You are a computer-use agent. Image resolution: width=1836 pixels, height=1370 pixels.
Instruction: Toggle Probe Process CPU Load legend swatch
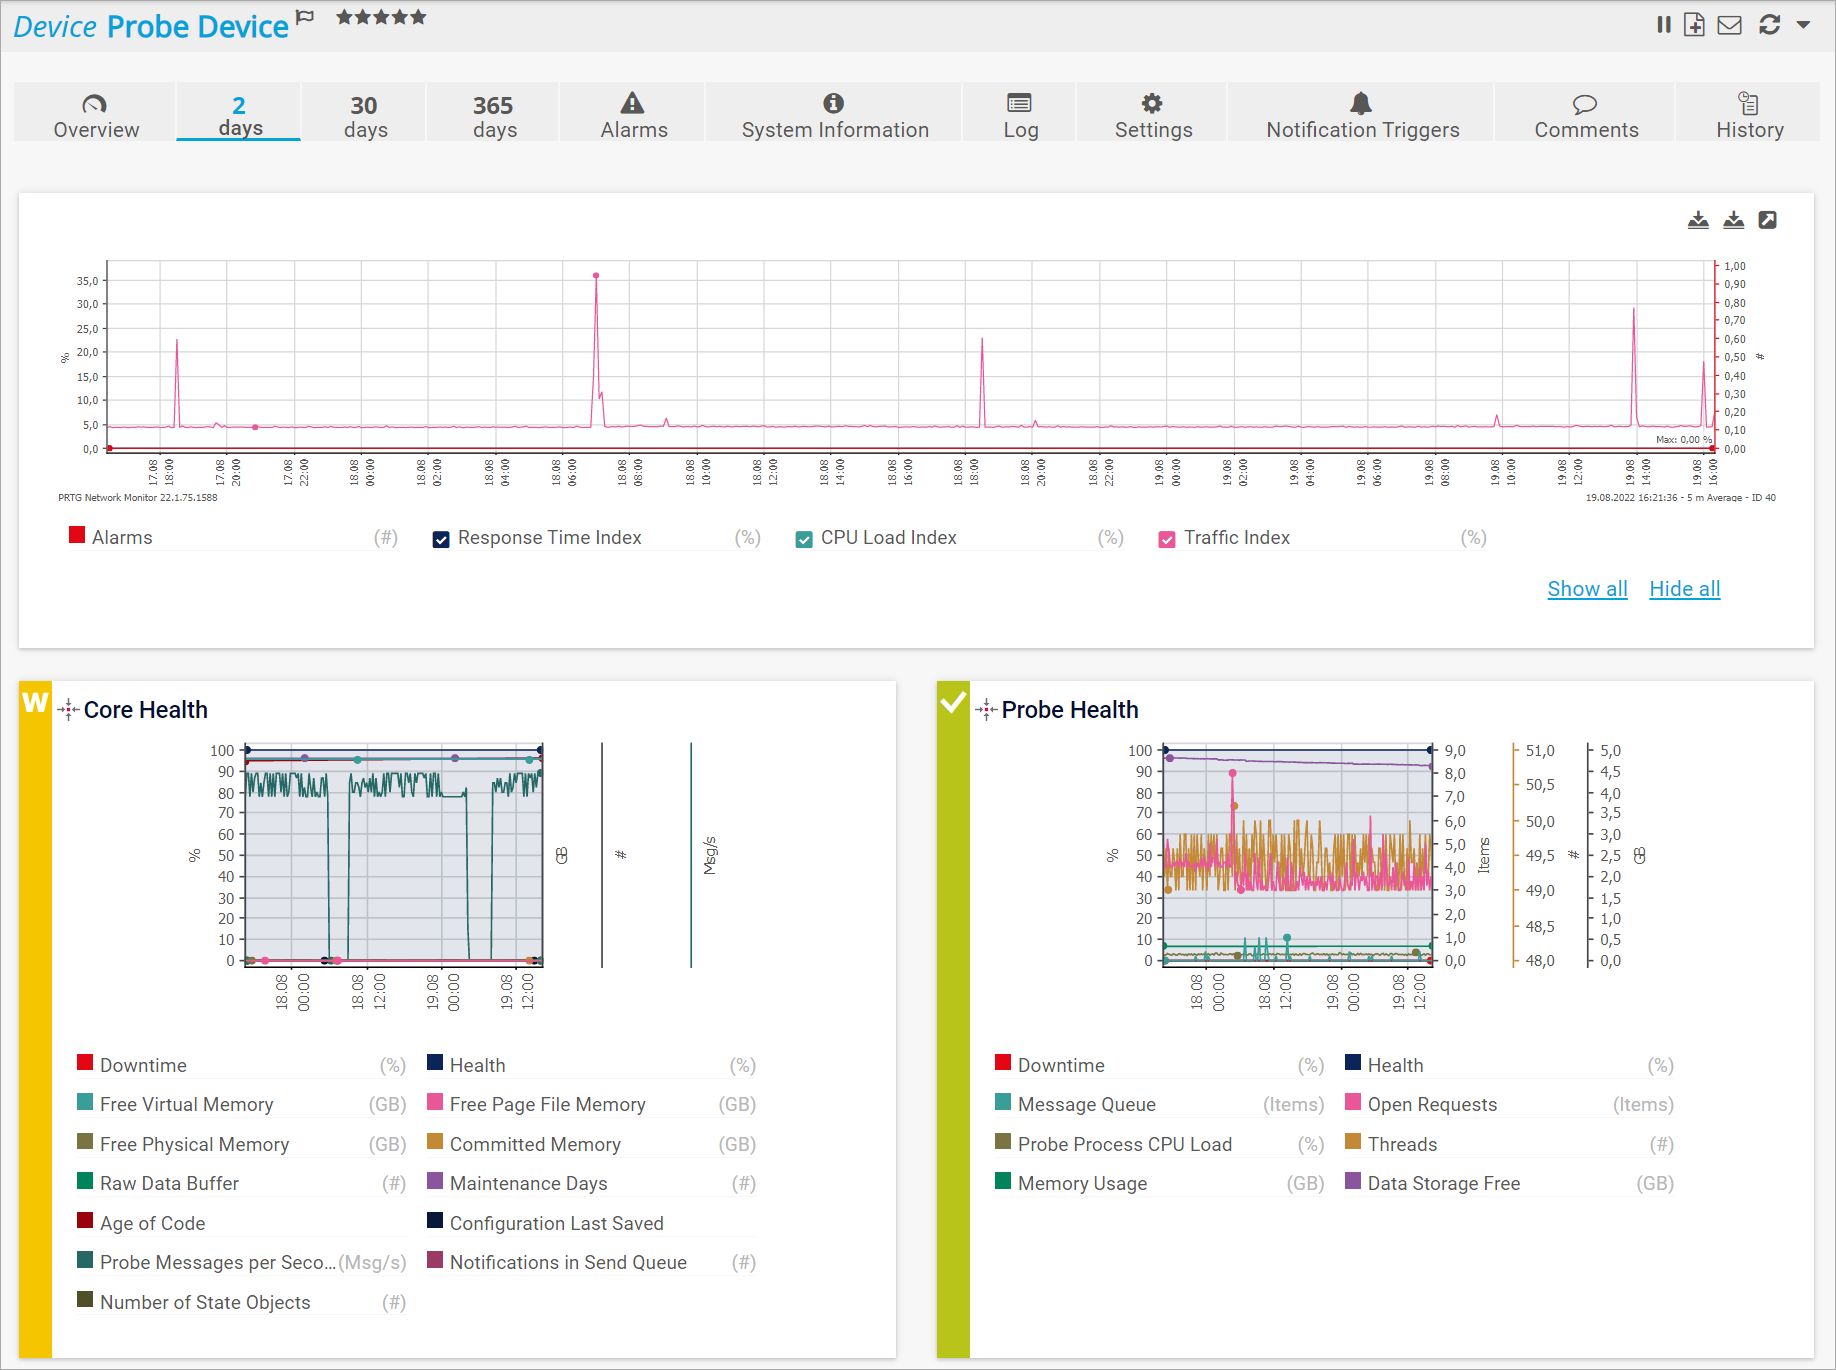[x=1003, y=1141]
